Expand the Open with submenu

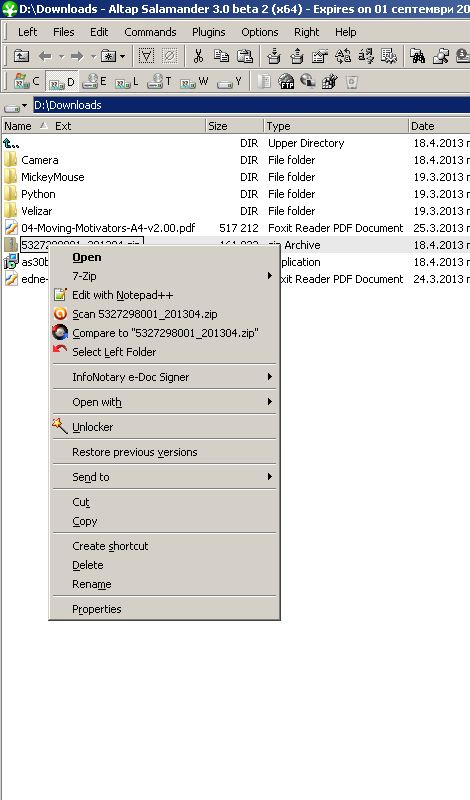[x=164, y=402]
